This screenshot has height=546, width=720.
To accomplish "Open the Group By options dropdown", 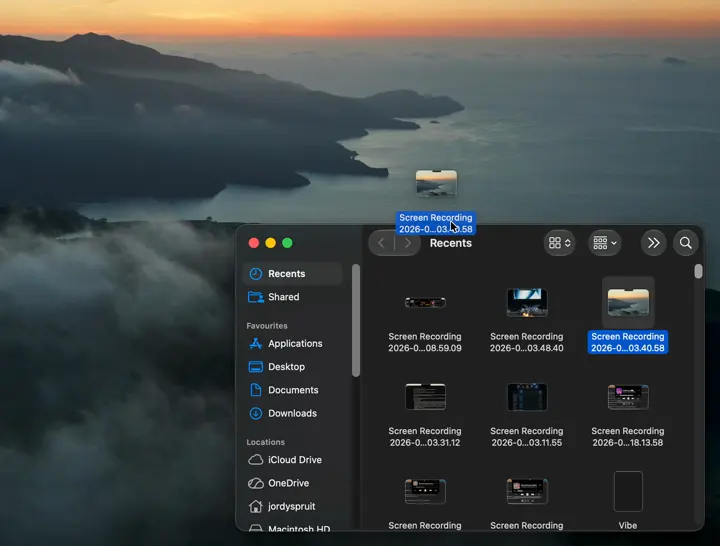I will click(604, 243).
